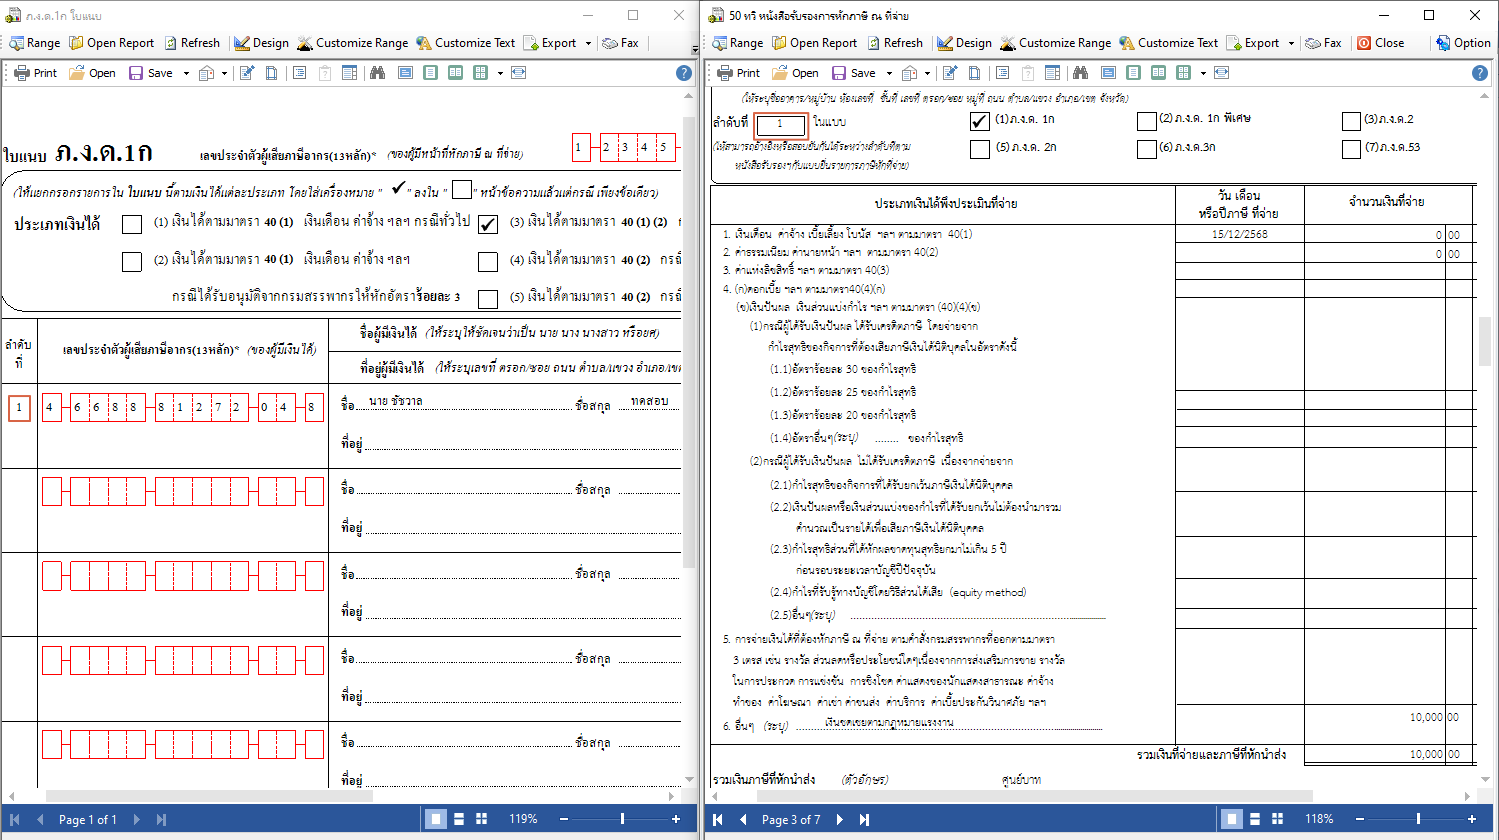Go to next page in right window
The height and width of the screenshot is (840, 1499).
[838, 819]
